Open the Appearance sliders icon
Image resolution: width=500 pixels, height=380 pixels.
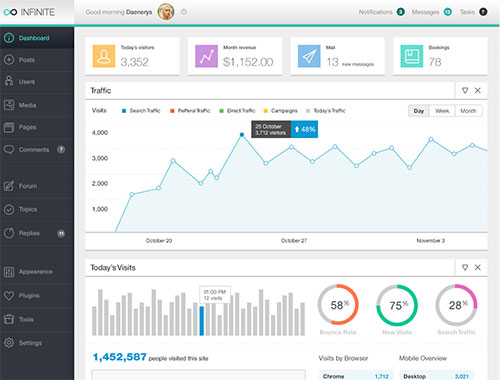tap(9, 272)
